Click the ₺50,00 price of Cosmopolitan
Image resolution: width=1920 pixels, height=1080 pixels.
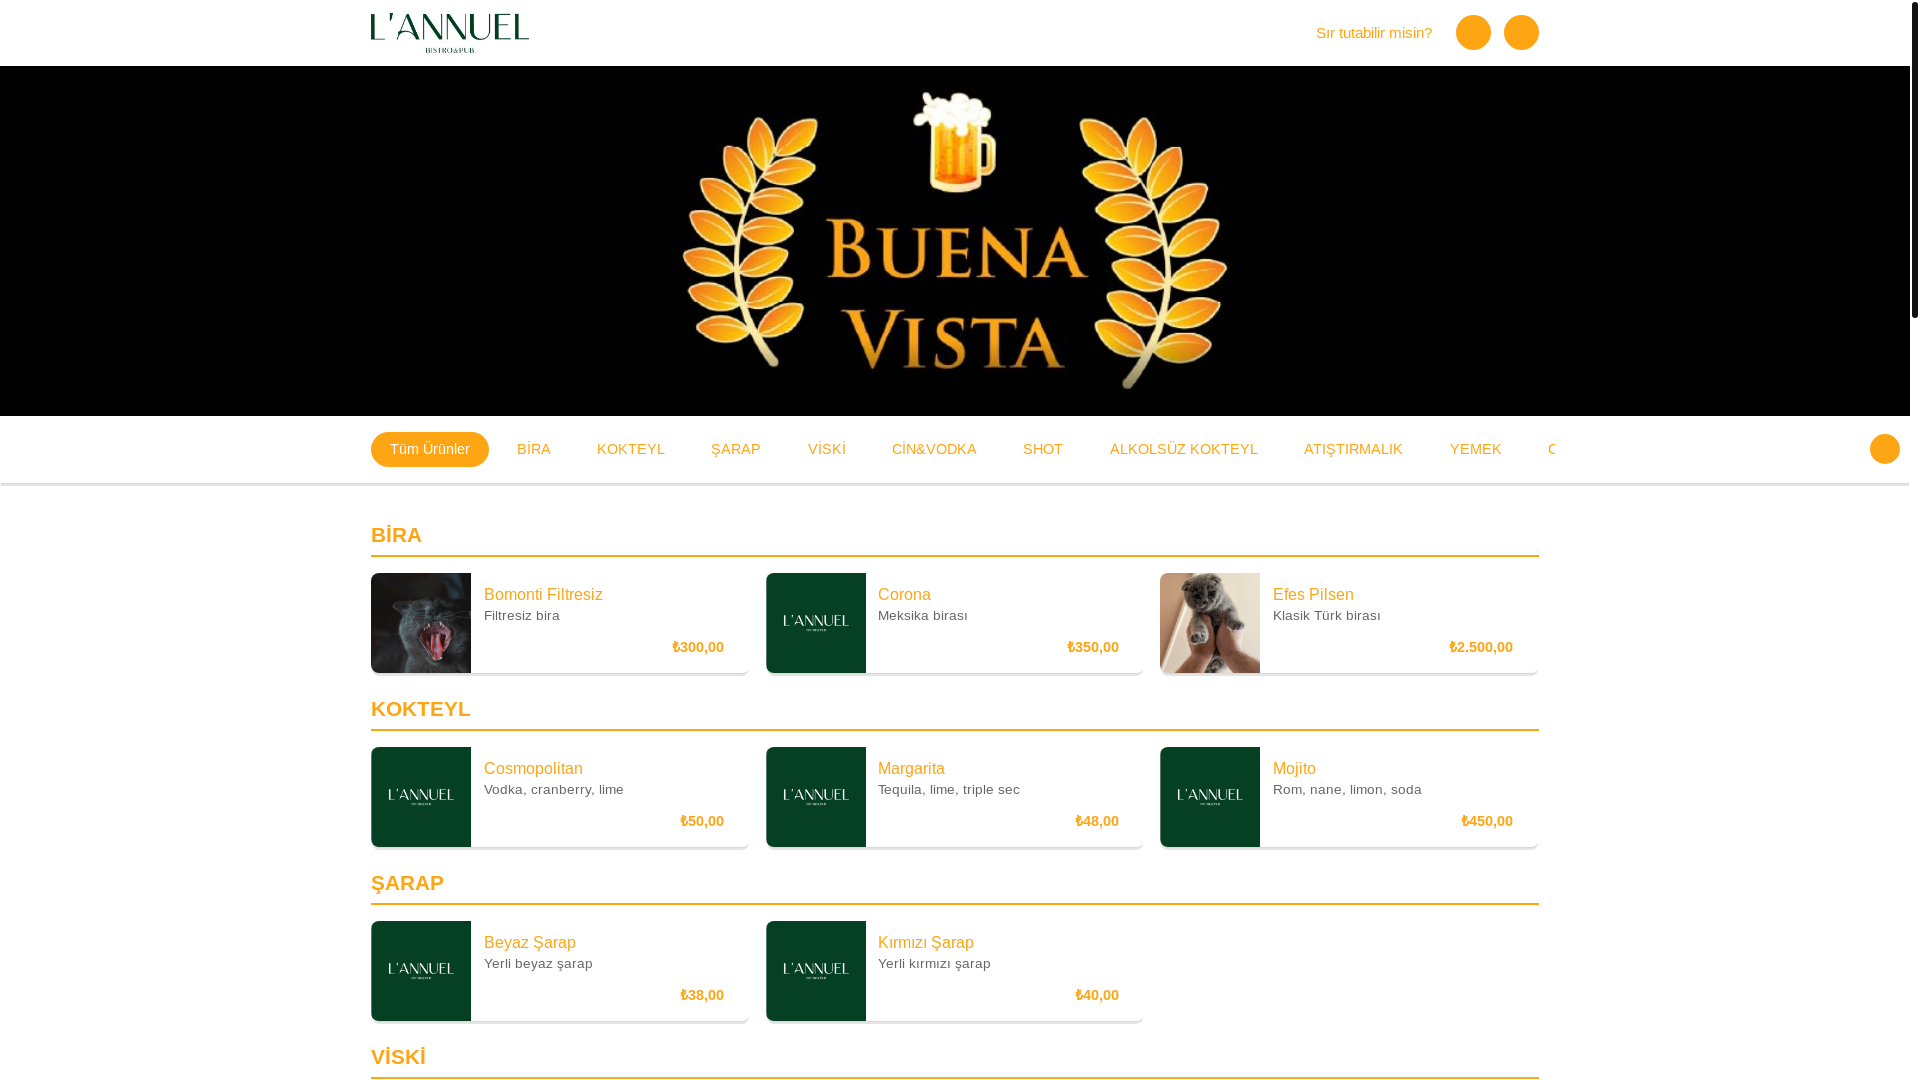[x=702, y=821]
